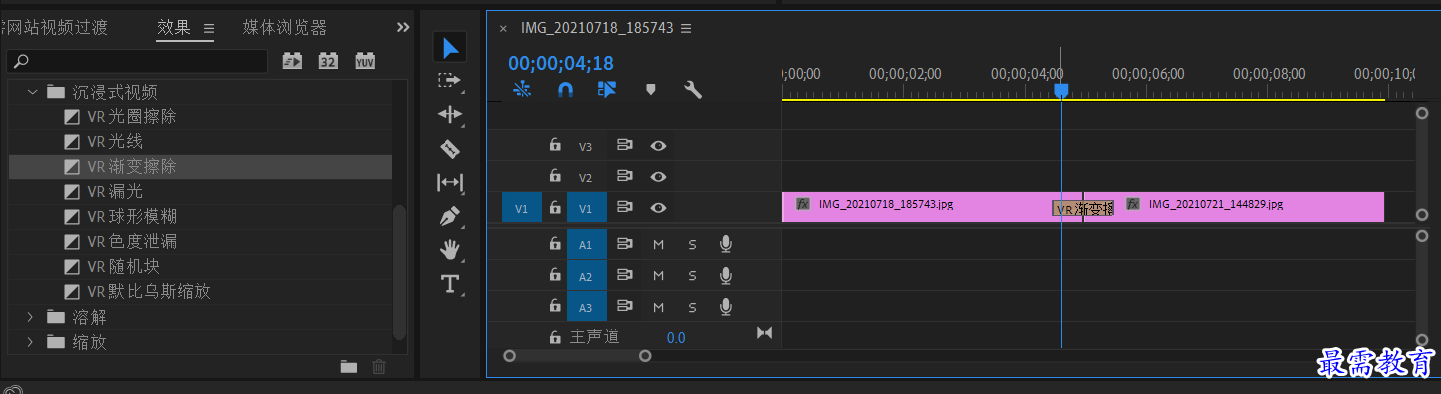
Task: Toggle lock on A1 track
Action: (x=555, y=243)
